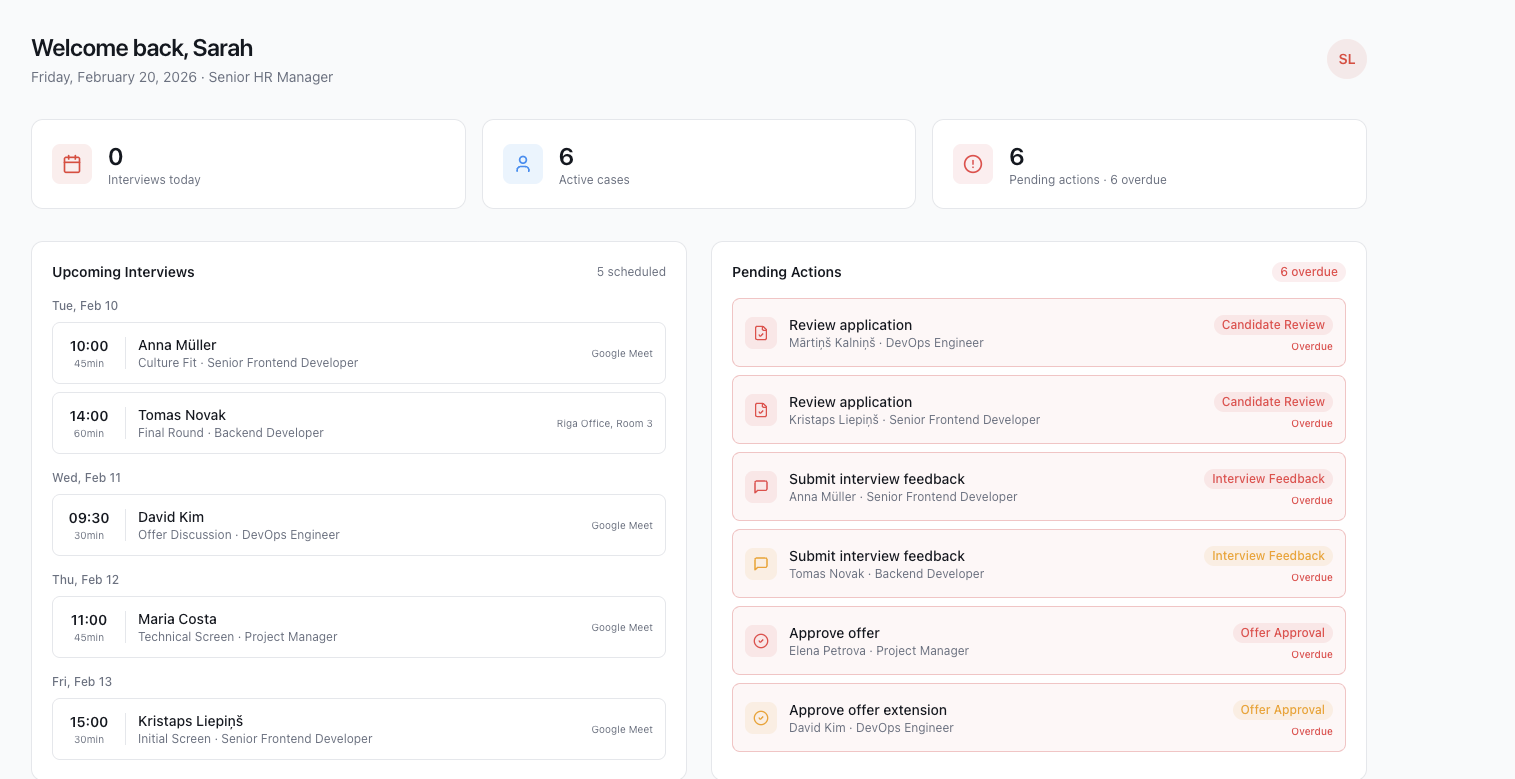Click the check icon for Elena Petrova offer
Screen dimensions: 1515x779
[761, 641]
